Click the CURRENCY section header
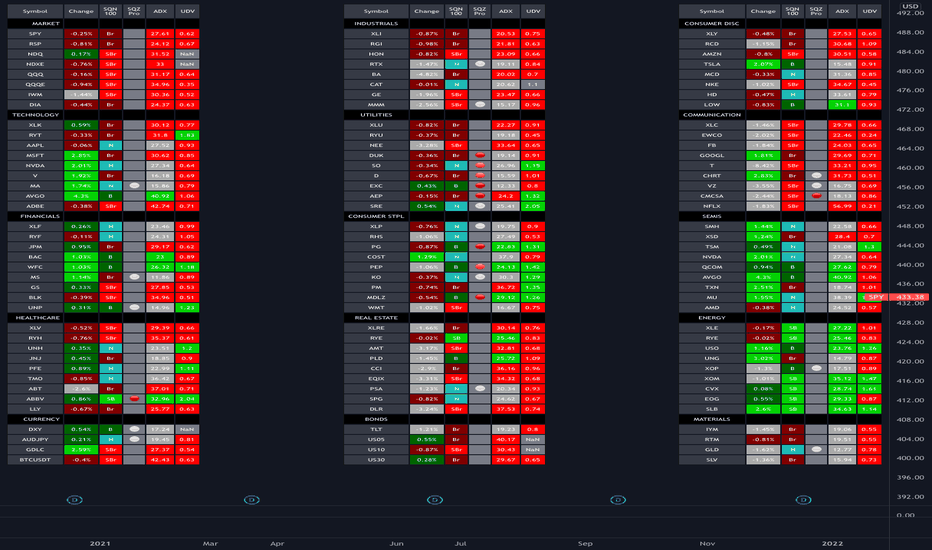This screenshot has height=550, width=932. click(41, 419)
